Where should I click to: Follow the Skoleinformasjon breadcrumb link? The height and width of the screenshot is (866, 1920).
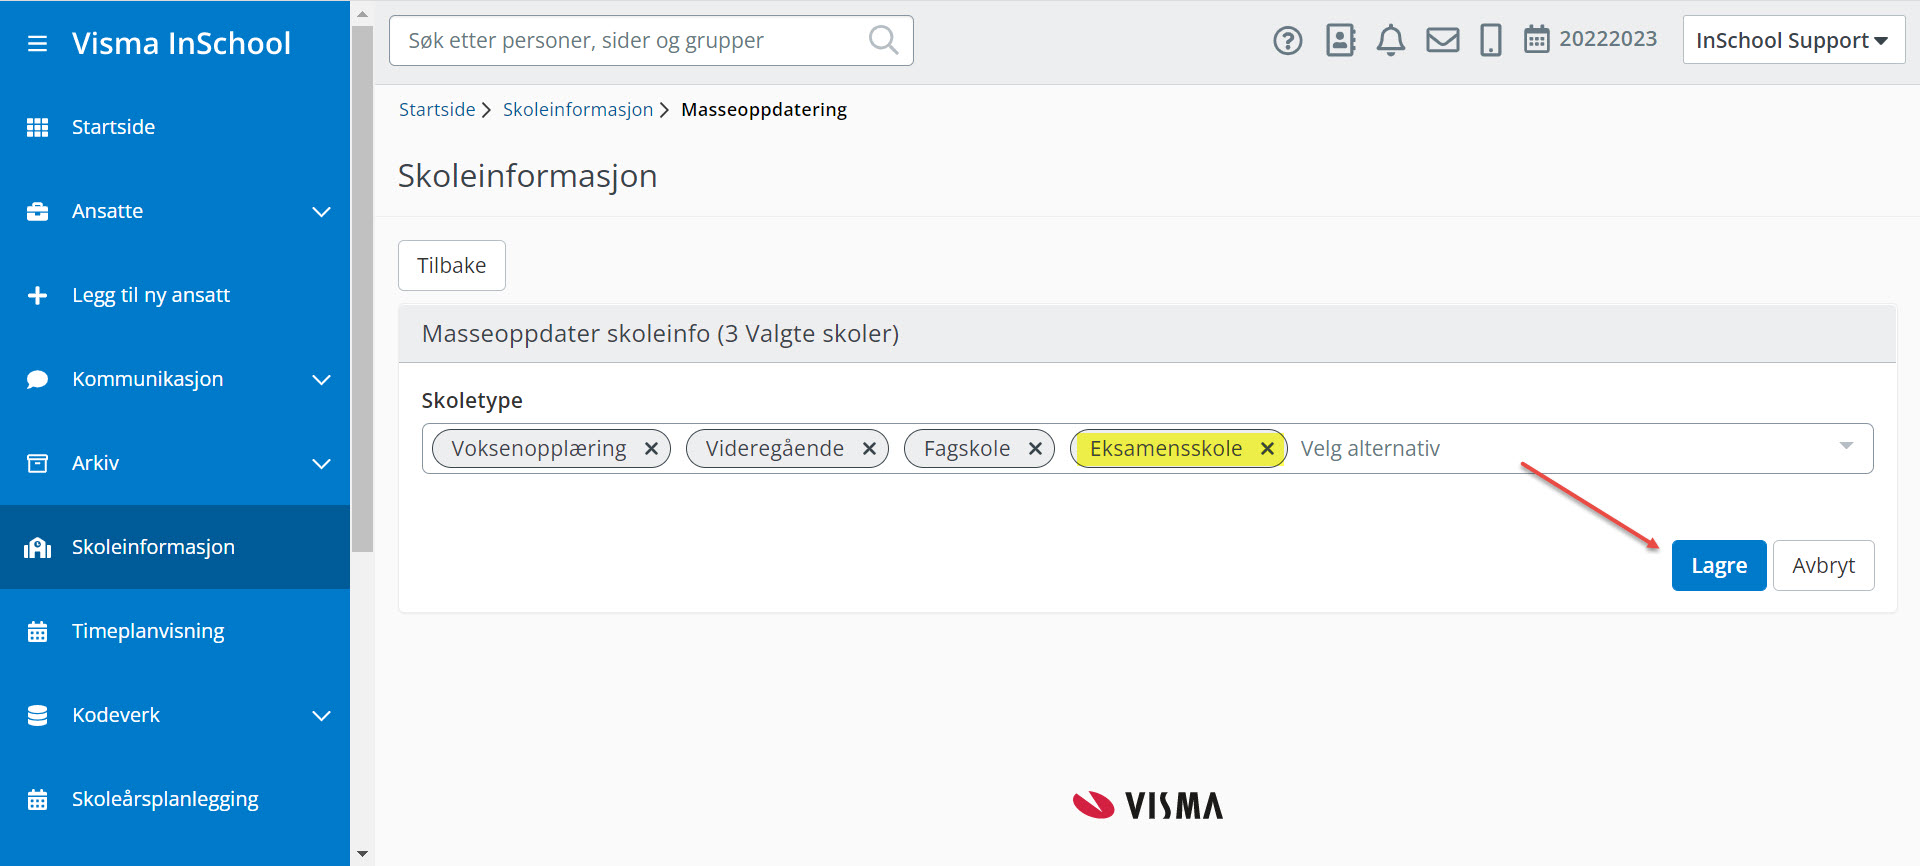577,109
